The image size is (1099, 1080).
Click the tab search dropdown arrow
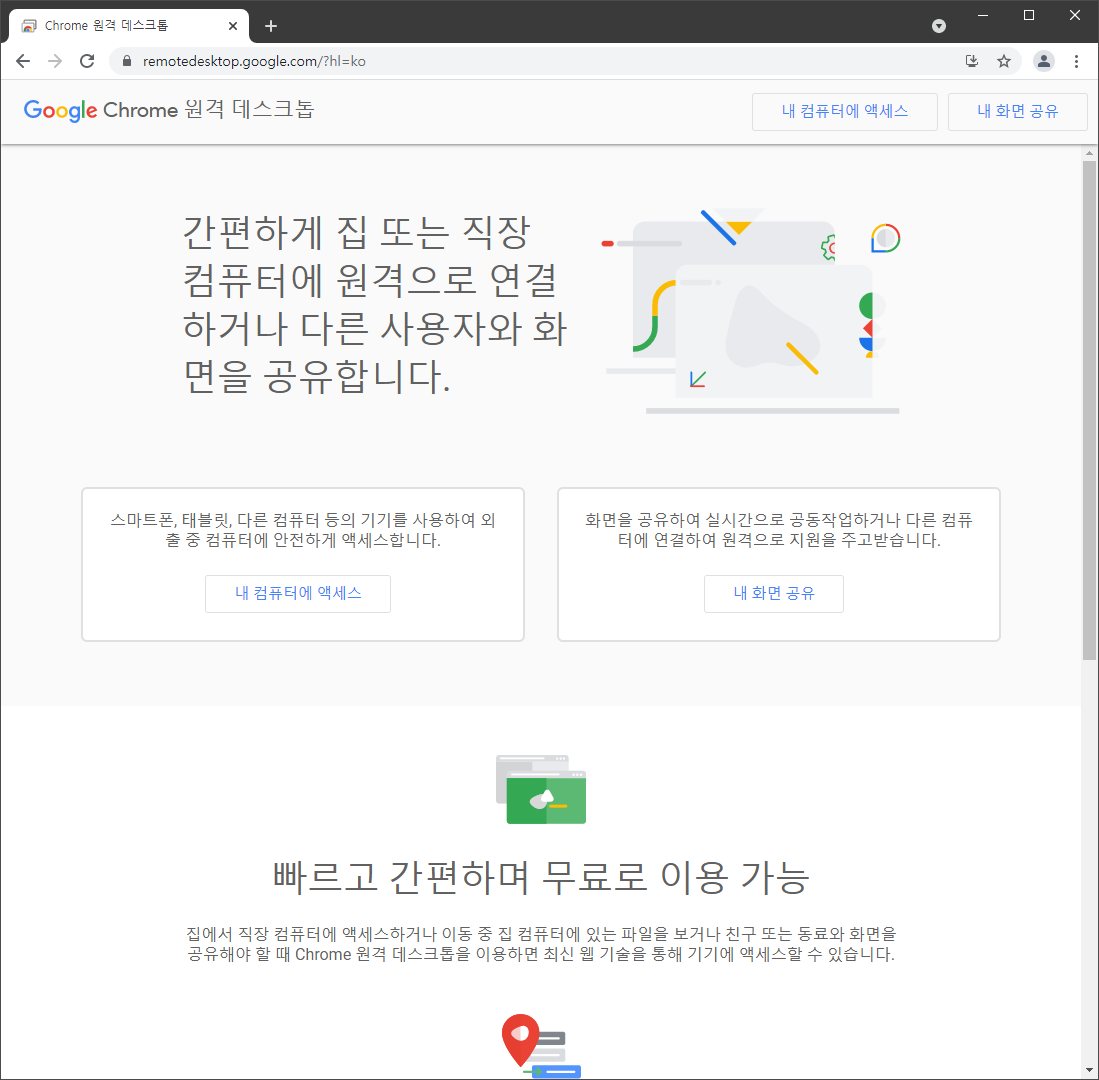pyautogui.click(x=939, y=26)
